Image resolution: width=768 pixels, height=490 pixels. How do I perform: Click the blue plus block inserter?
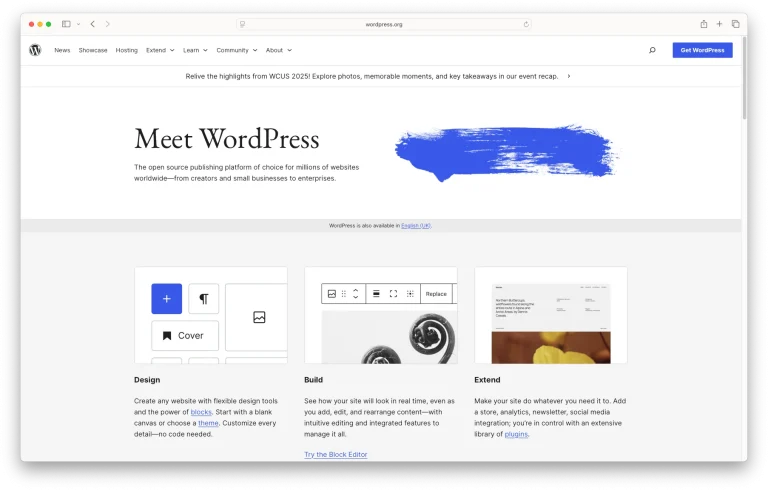167,299
